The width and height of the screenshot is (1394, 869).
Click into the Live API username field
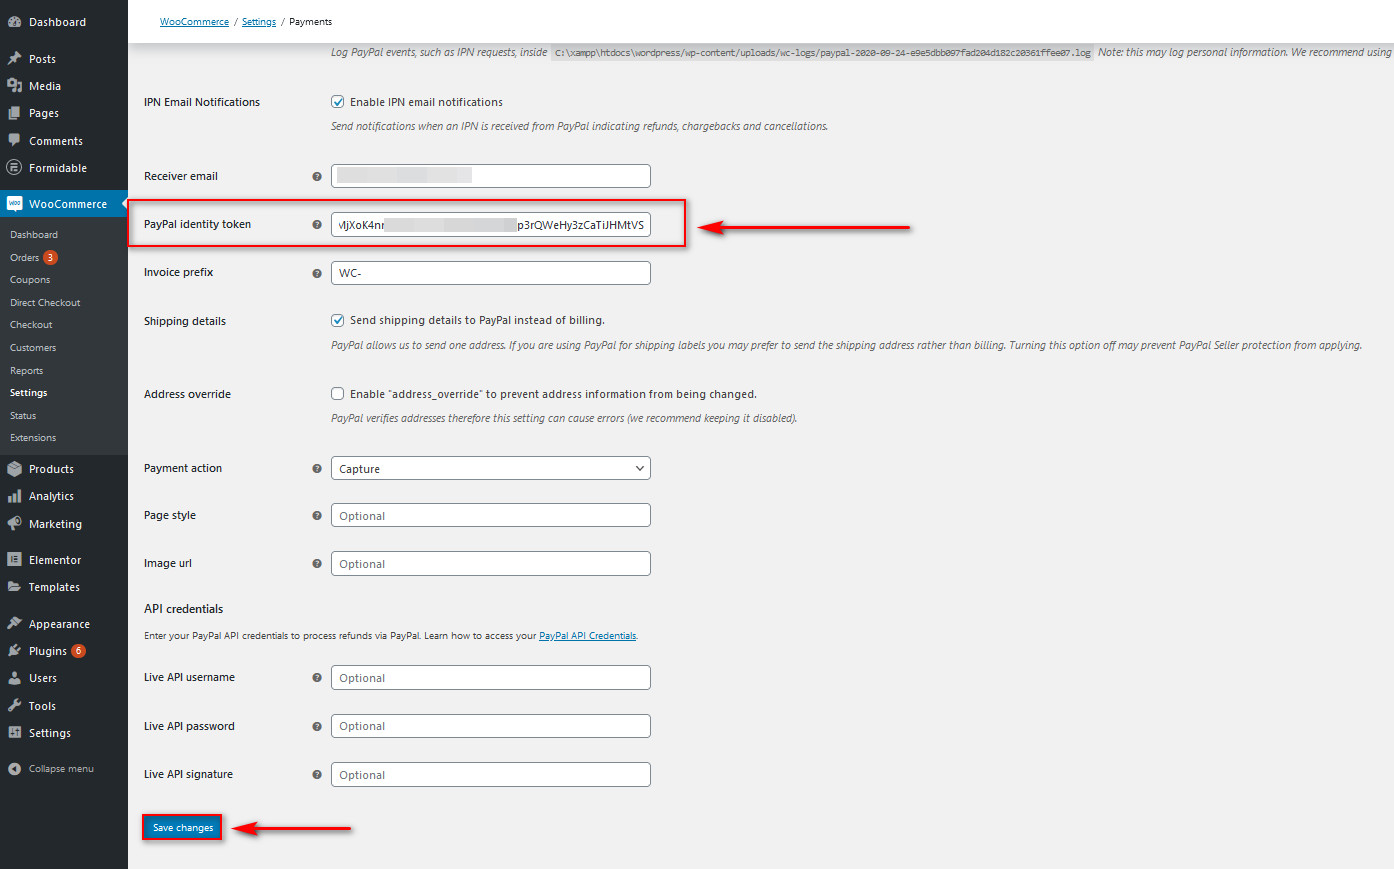[x=491, y=678]
